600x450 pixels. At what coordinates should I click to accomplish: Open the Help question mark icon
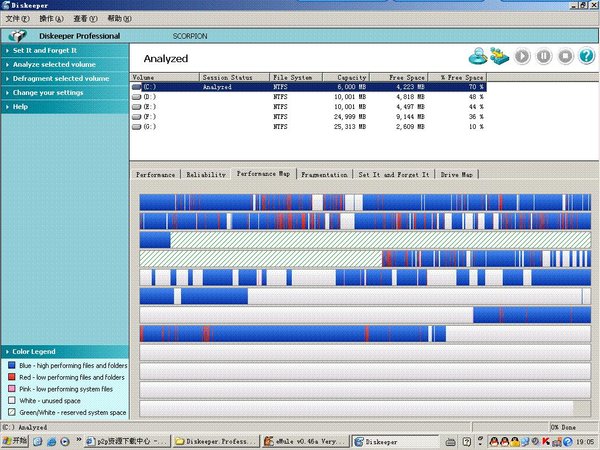click(x=587, y=56)
